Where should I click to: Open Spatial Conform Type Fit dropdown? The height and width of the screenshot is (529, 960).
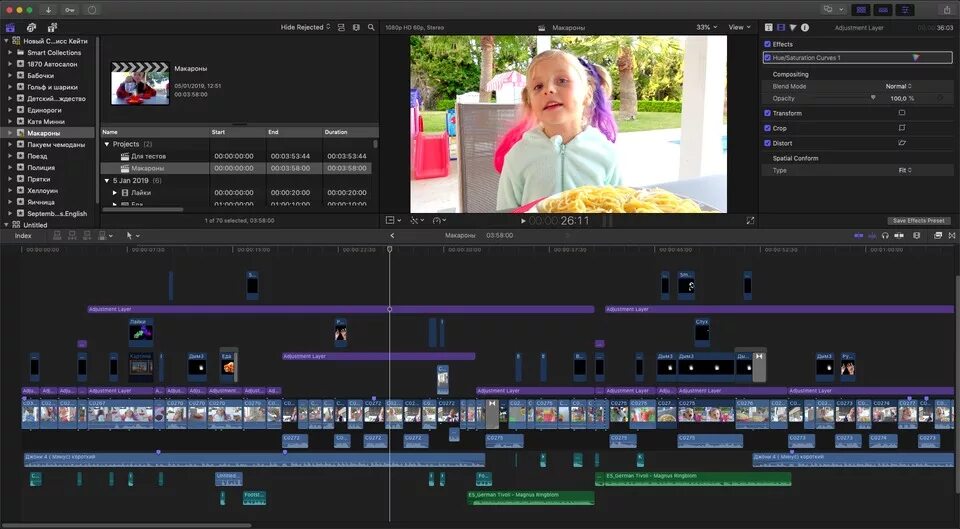click(905, 170)
